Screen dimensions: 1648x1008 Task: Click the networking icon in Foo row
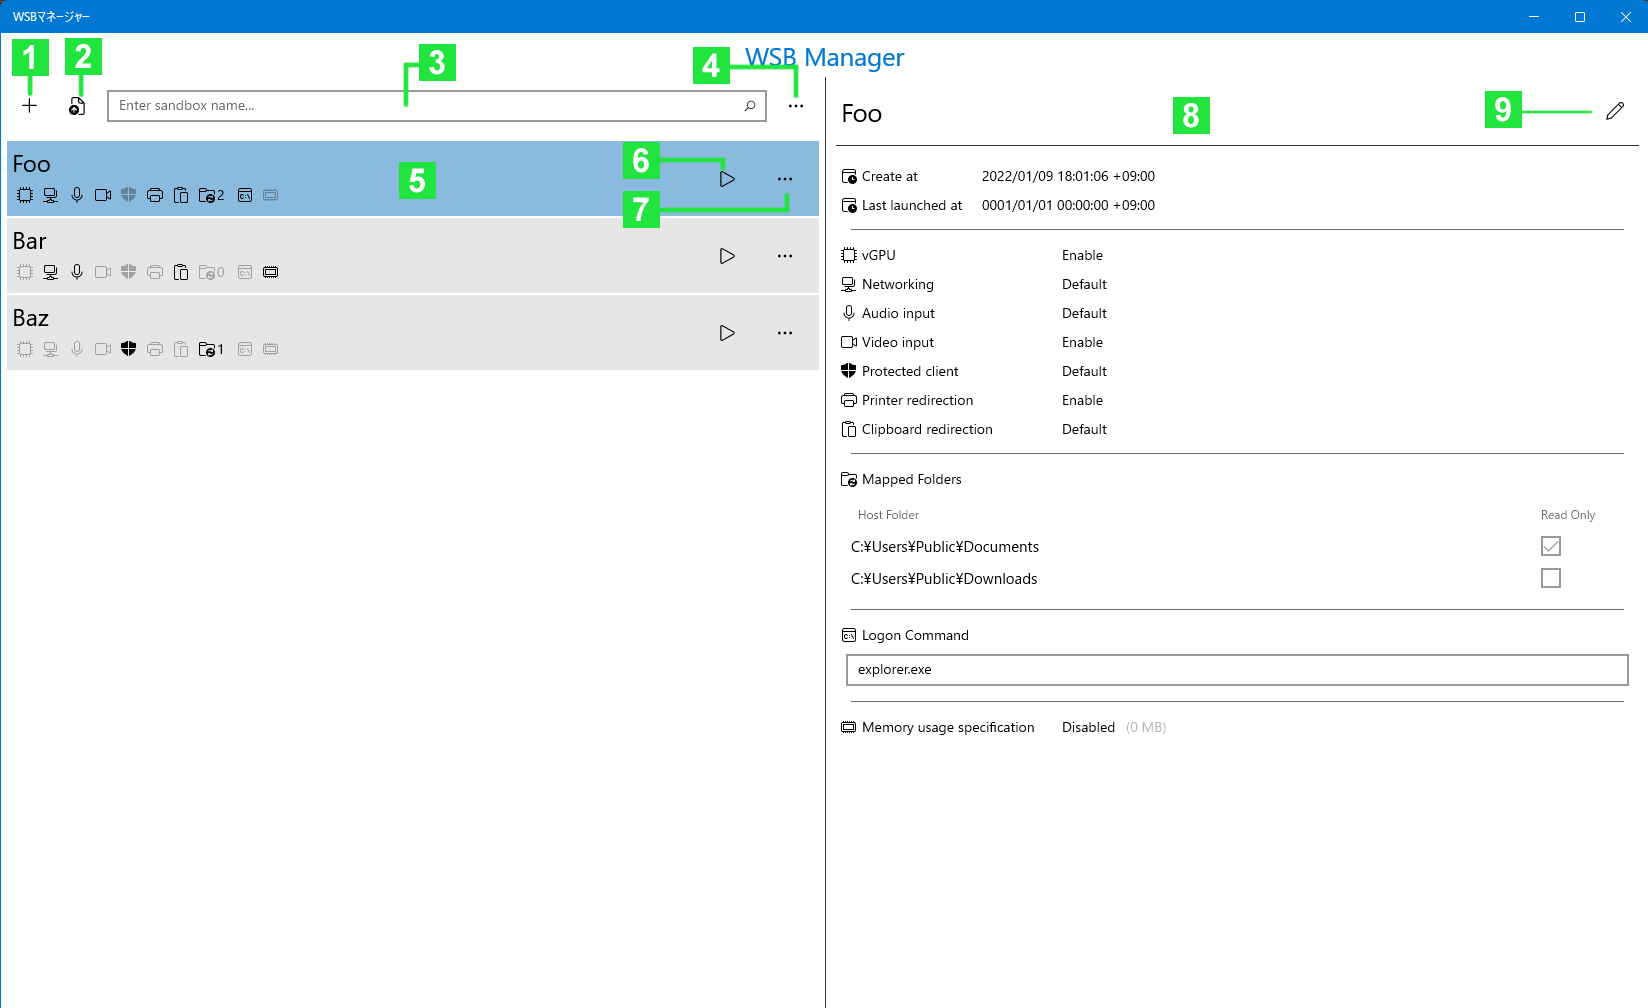[50, 195]
